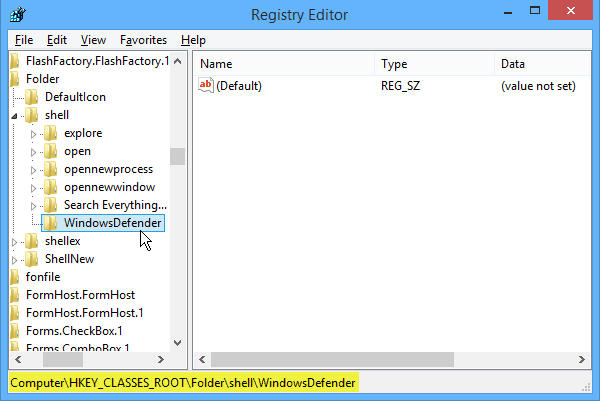
Task: Click the Type column header
Action: 434,64
